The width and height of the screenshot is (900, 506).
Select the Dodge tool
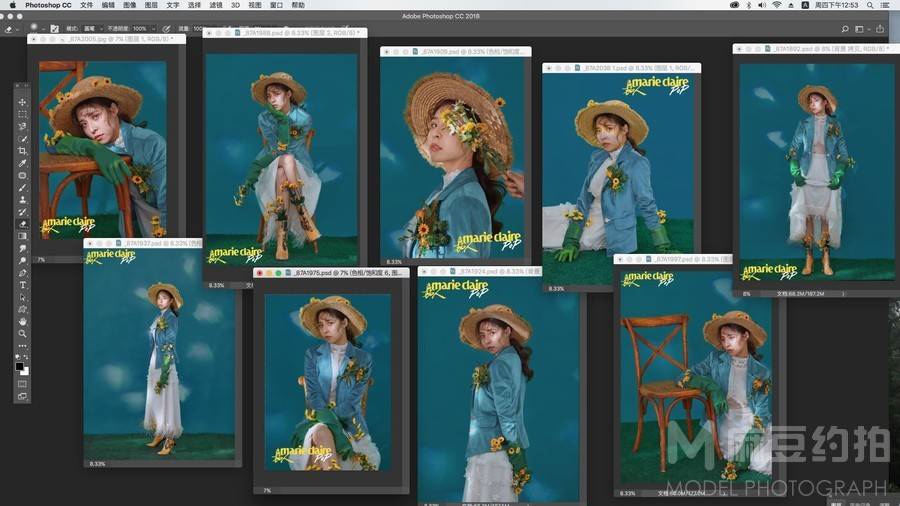pos(22,260)
